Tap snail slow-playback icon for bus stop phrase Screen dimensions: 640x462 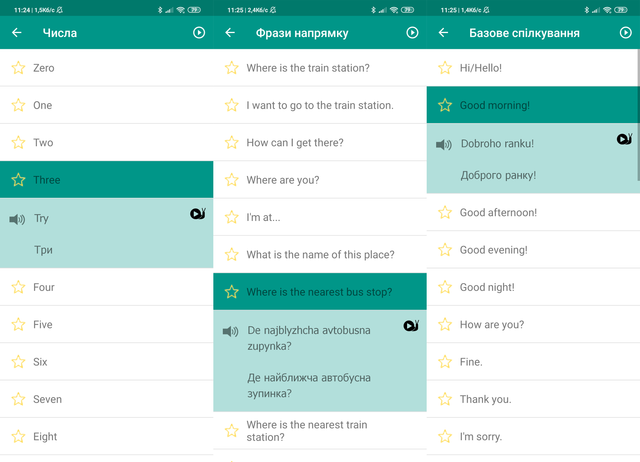pyautogui.click(x=411, y=326)
